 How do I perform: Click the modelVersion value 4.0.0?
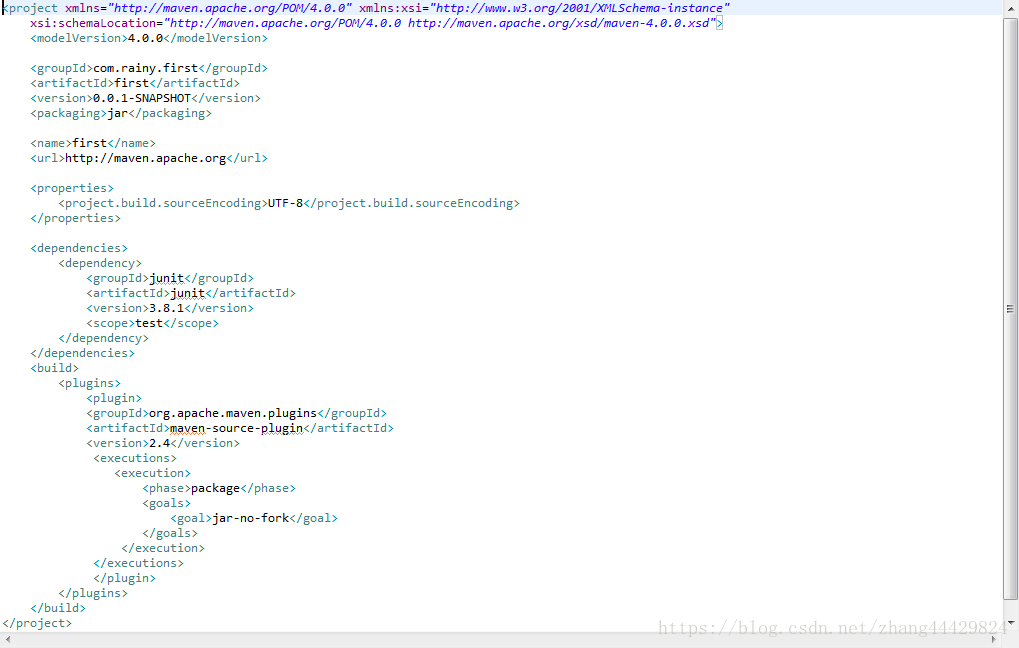coord(146,38)
